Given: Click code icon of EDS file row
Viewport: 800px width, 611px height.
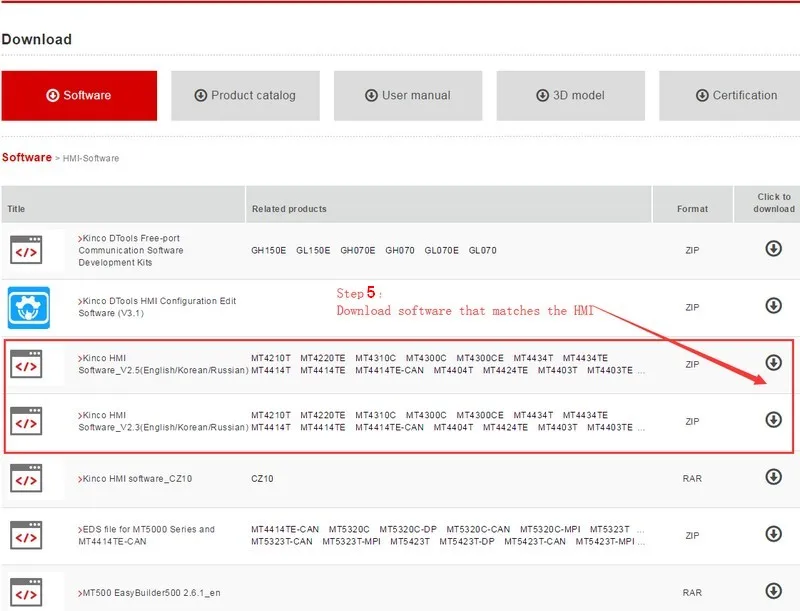Looking at the screenshot, I should [26, 536].
